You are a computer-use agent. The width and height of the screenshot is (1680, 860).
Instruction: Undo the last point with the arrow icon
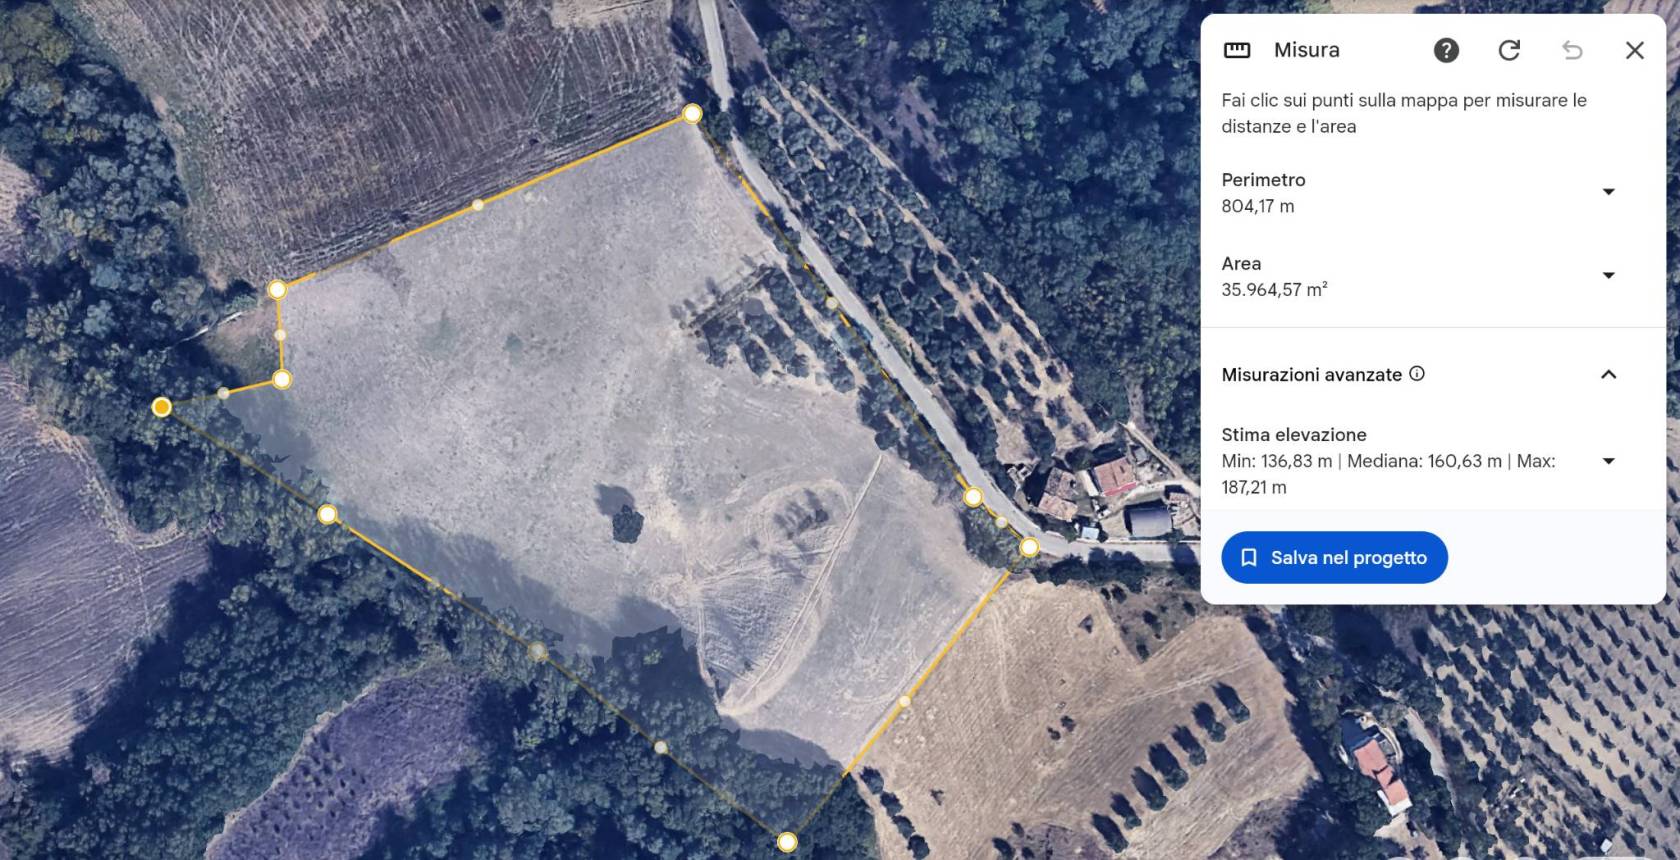click(x=1572, y=50)
